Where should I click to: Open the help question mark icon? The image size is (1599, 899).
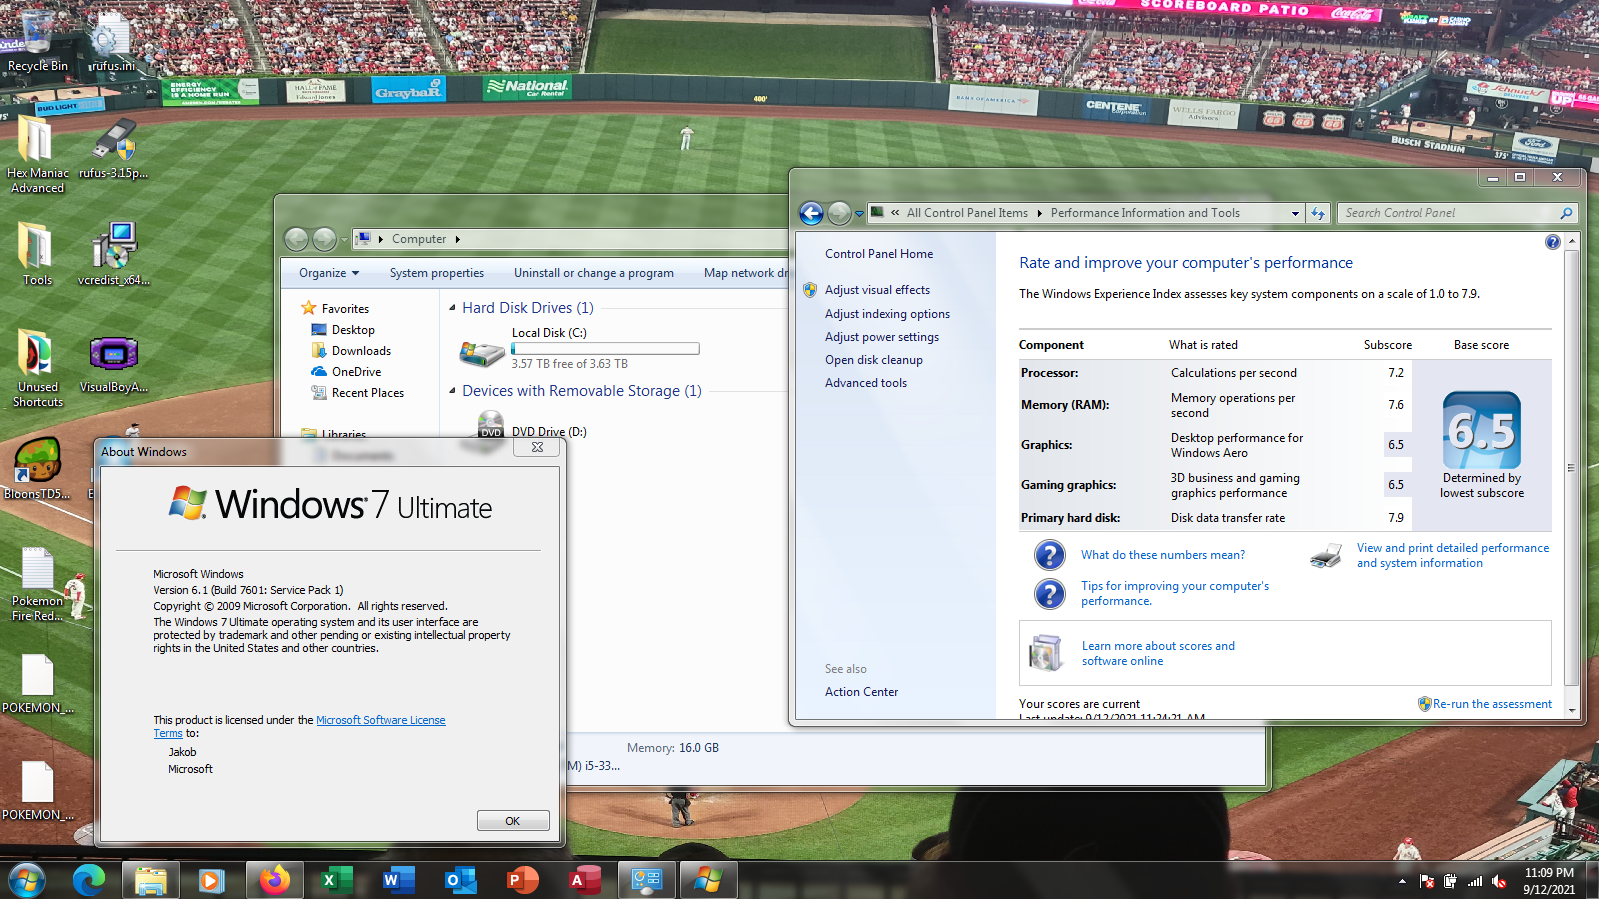click(1552, 242)
